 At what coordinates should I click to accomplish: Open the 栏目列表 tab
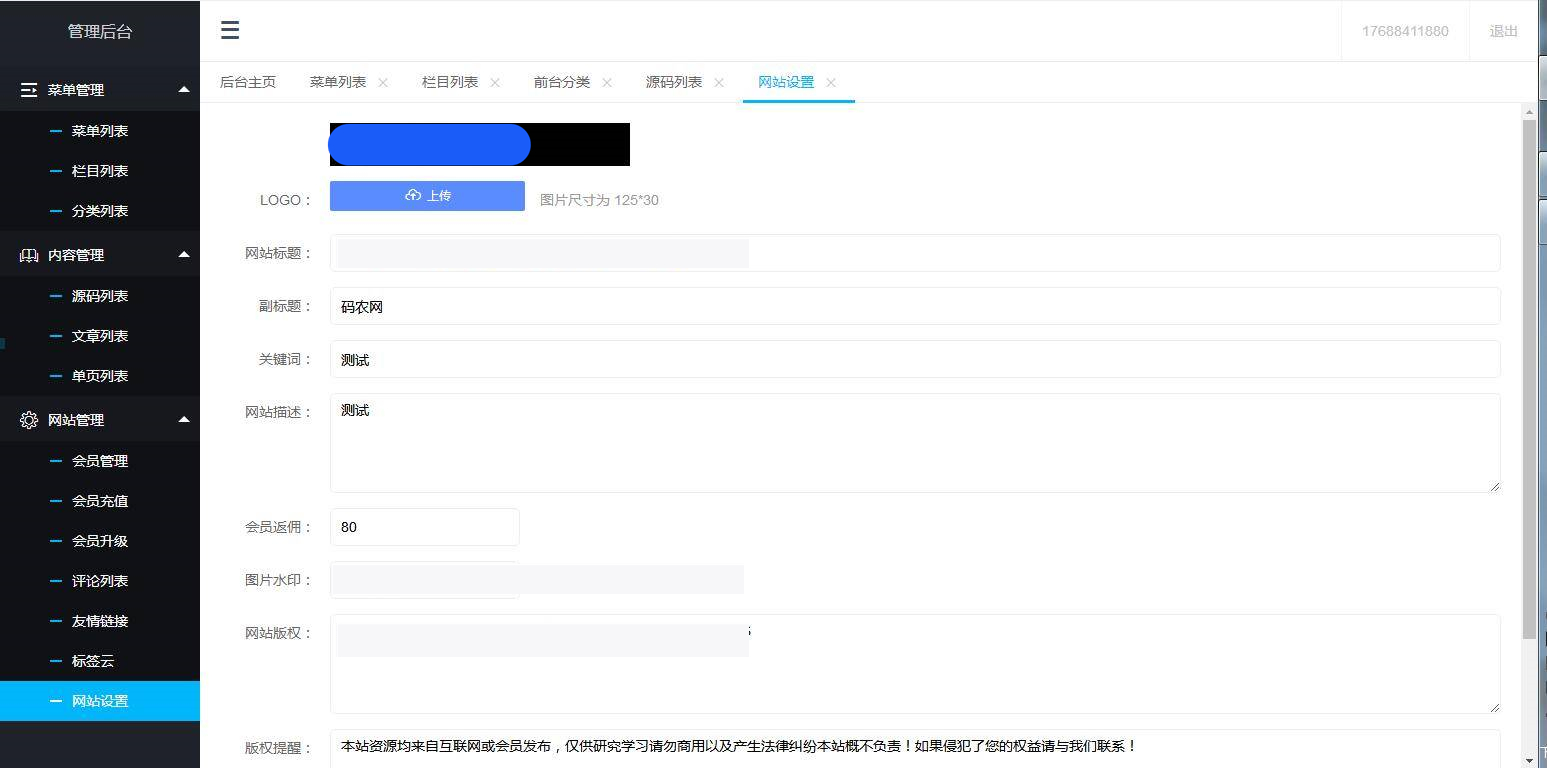(x=448, y=82)
